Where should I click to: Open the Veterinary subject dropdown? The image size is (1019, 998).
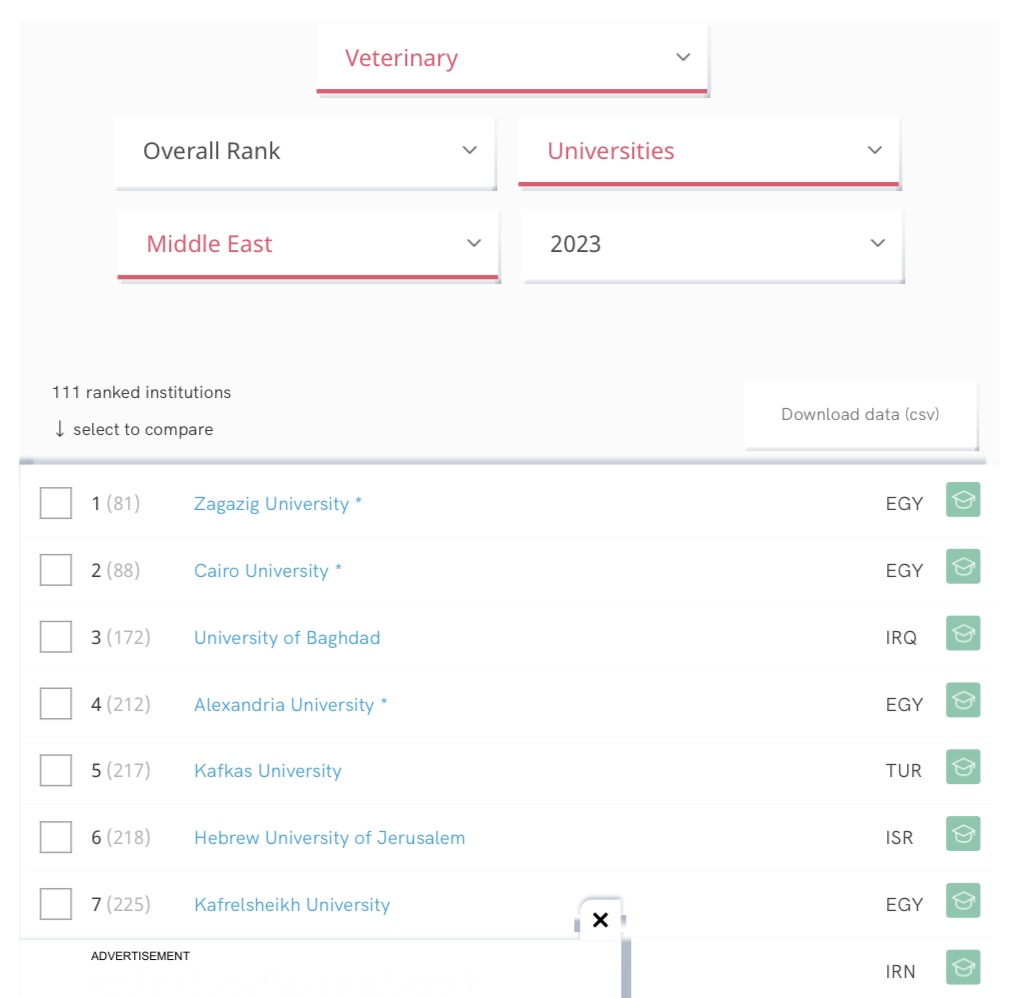511,58
